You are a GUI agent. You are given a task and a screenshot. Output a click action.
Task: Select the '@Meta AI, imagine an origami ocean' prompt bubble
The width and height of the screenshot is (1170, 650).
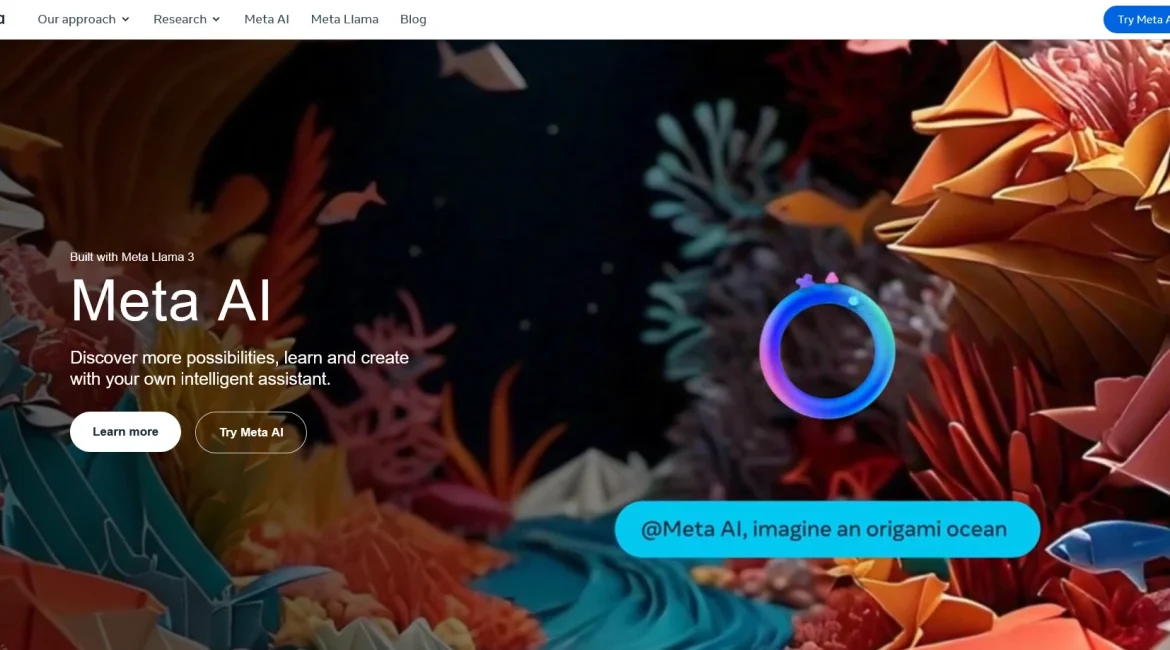pos(827,529)
